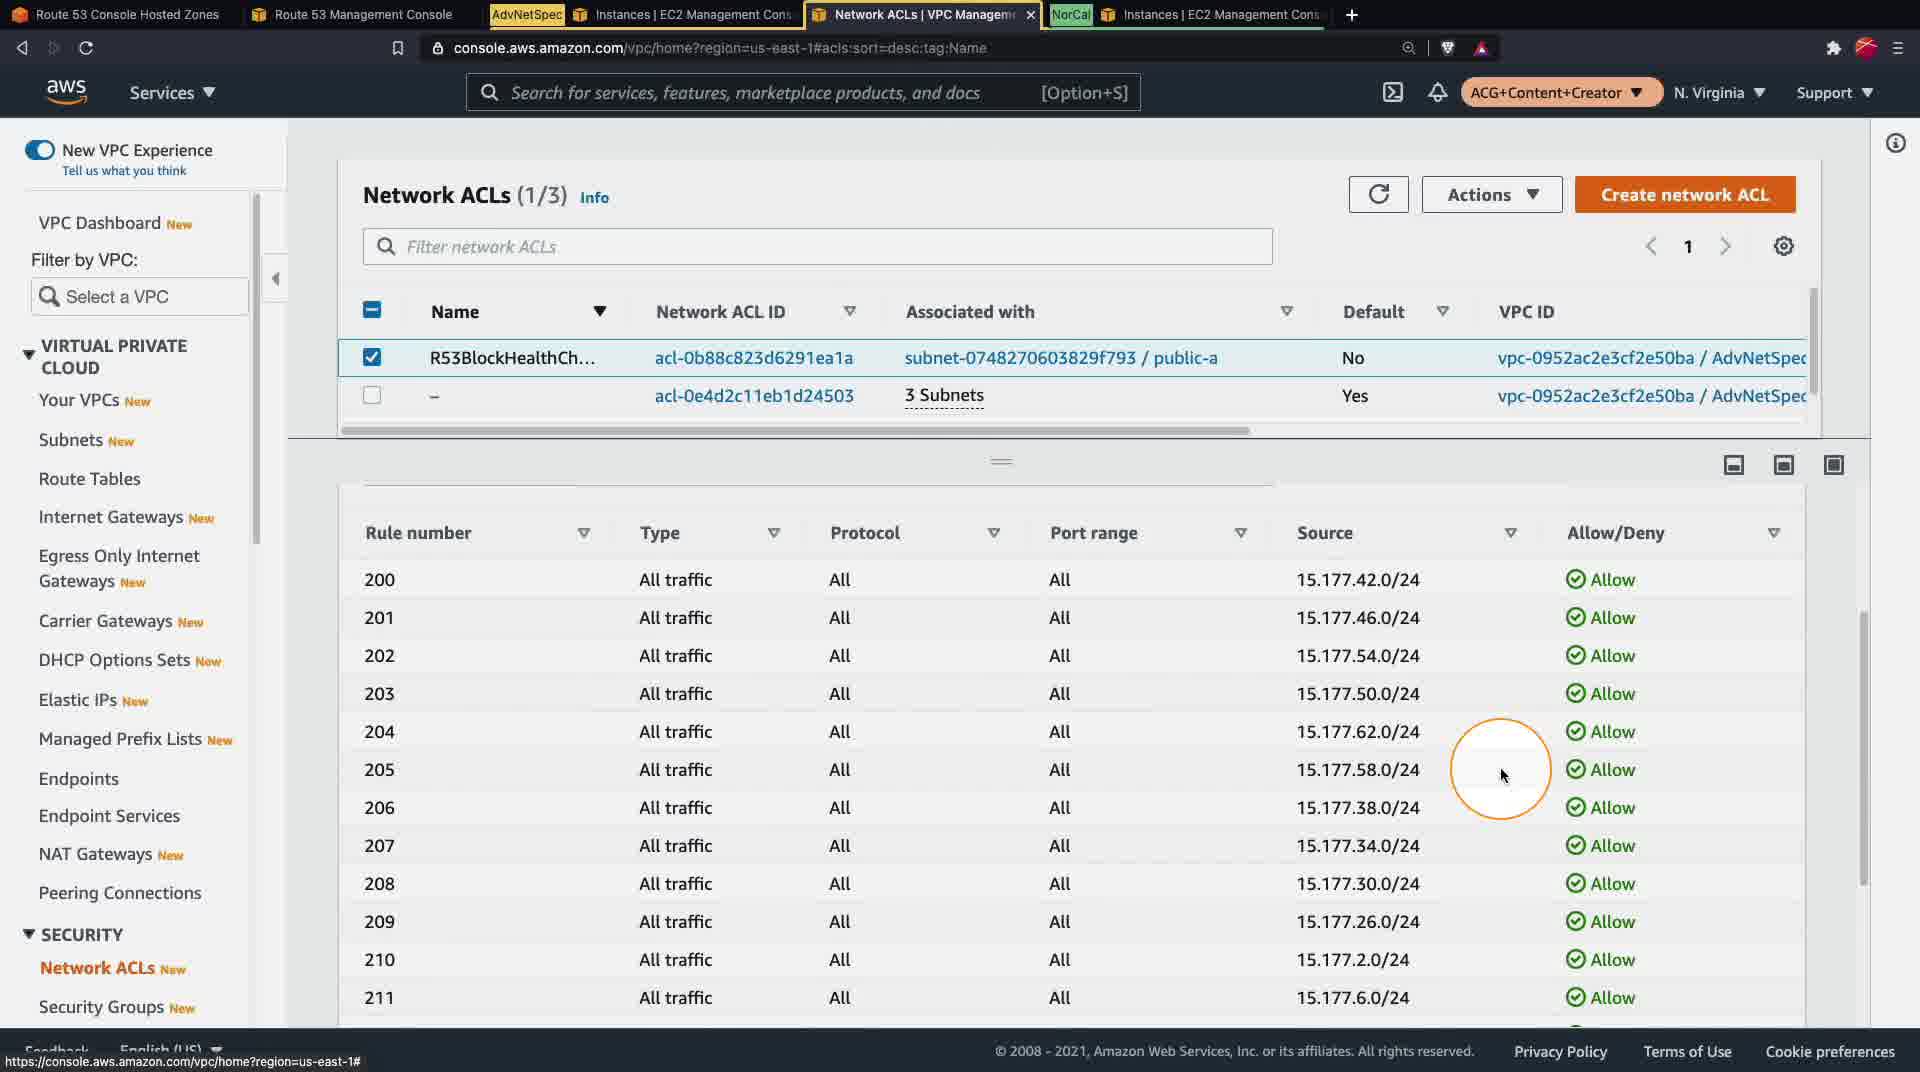Switch to Route 53 Management Console tab
Image resolution: width=1920 pixels, height=1072 pixels.
tap(362, 15)
